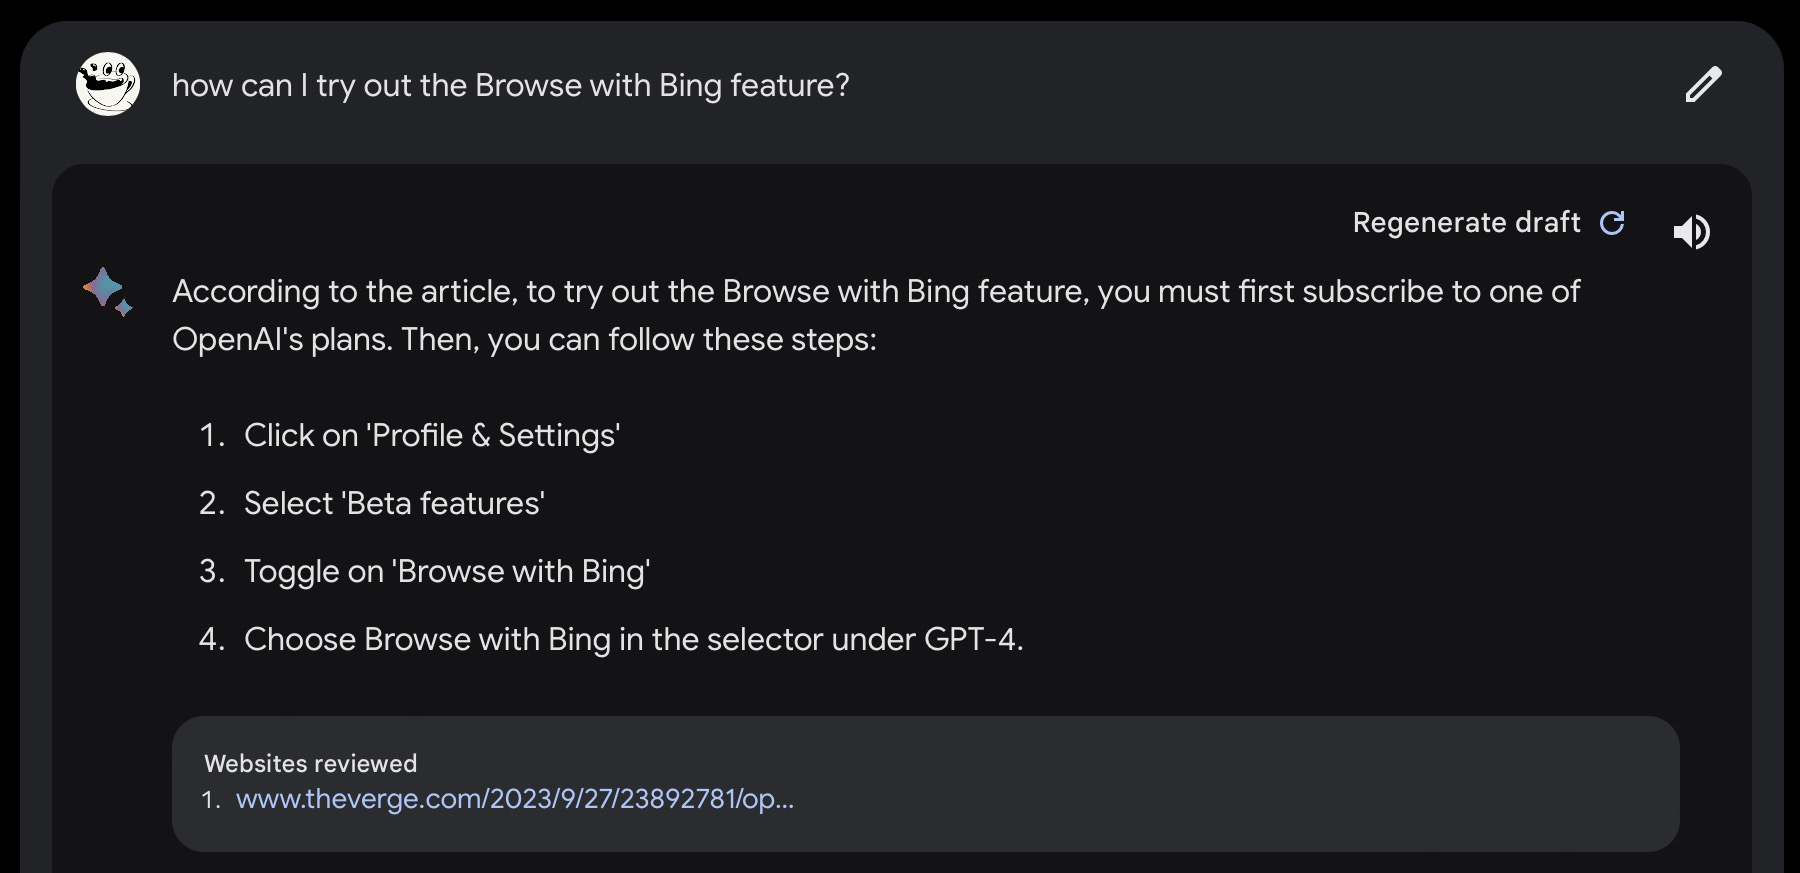Click the 'Websites reviewed' heading
The height and width of the screenshot is (873, 1800).
pos(310,763)
